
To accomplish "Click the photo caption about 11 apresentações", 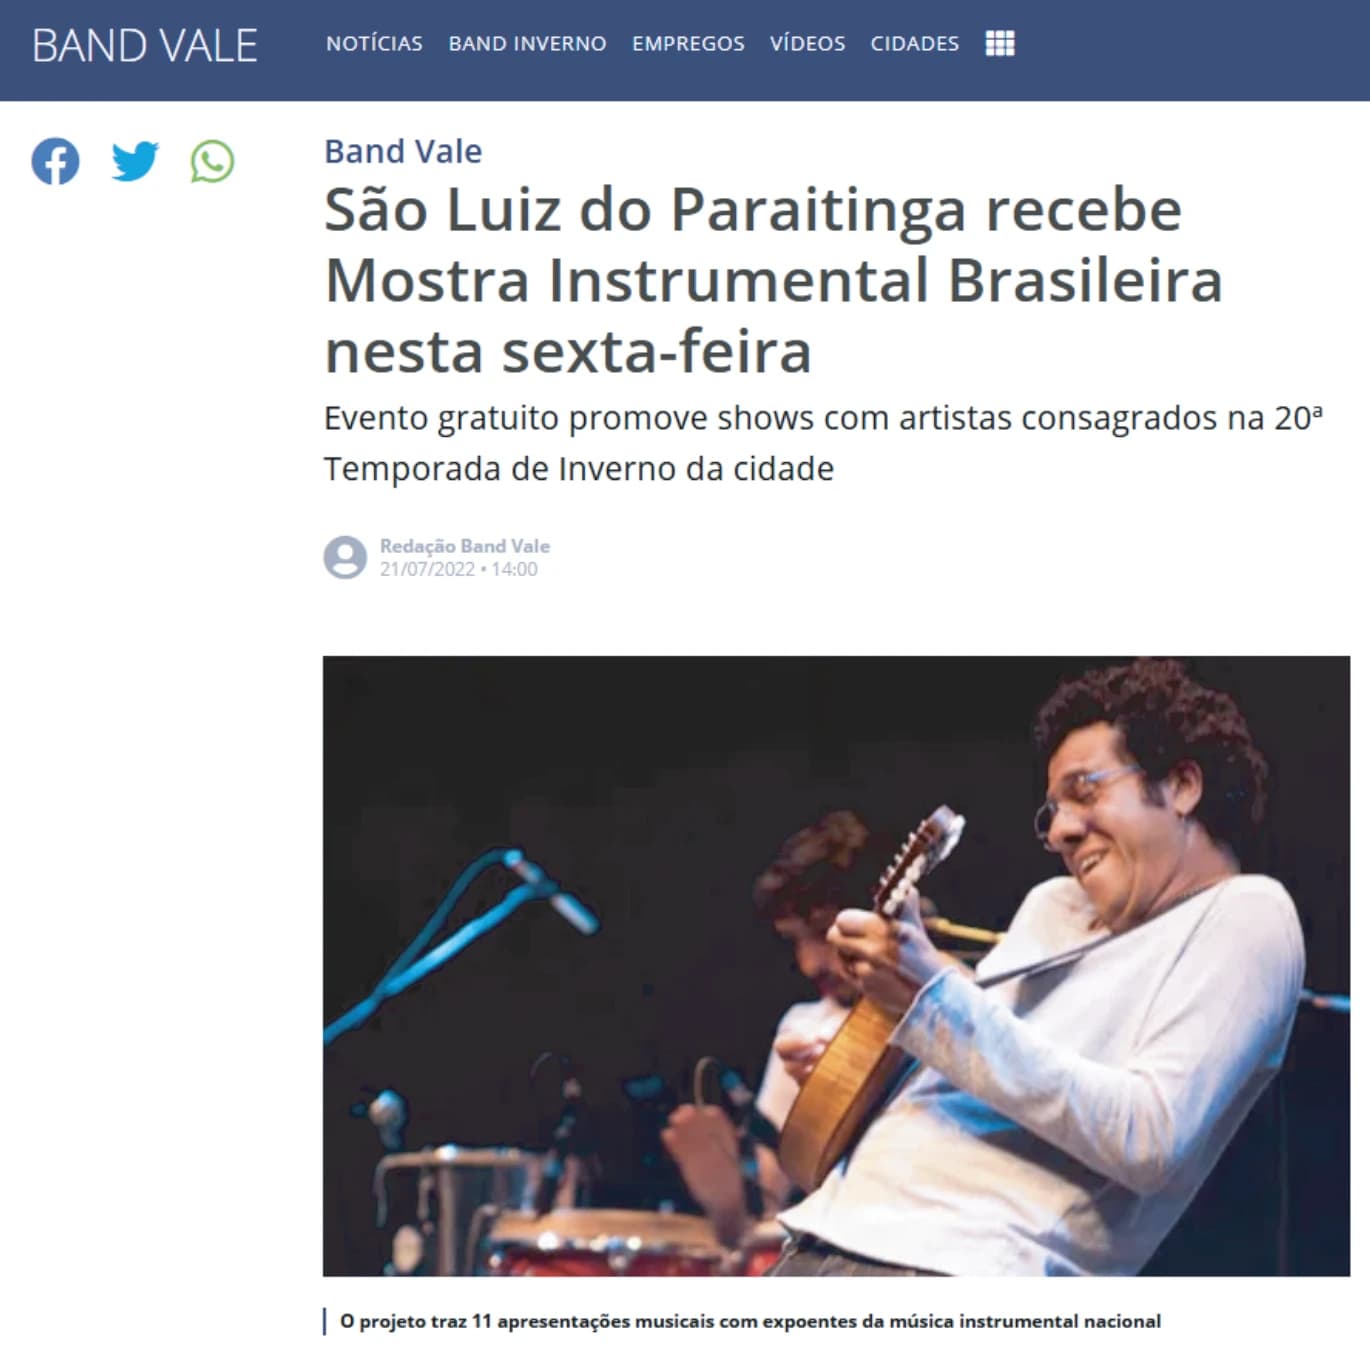I will click(x=750, y=1321).
